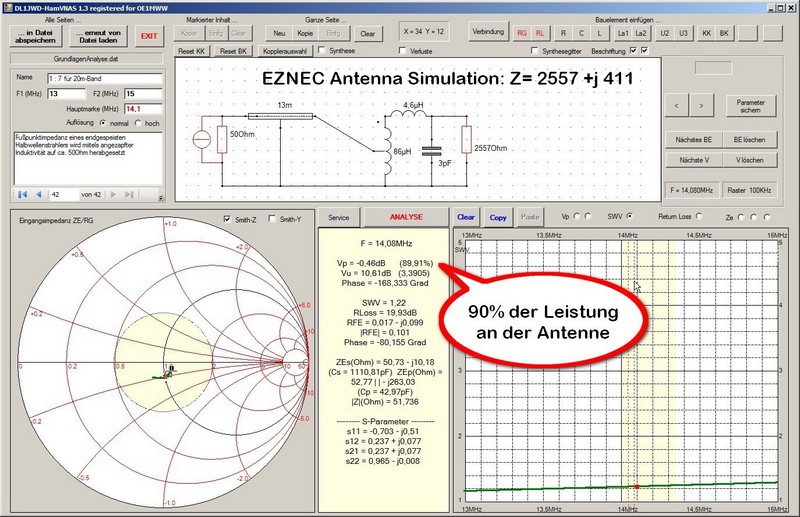The image size is (800, 517).
Task: Click Nächstes BE
Action: 693,139
